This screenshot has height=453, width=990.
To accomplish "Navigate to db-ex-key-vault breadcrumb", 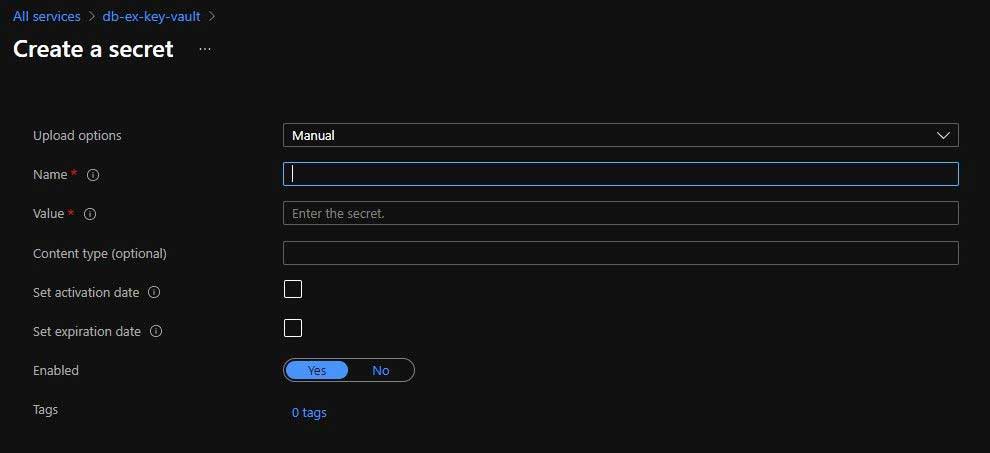I will (152, 16).
